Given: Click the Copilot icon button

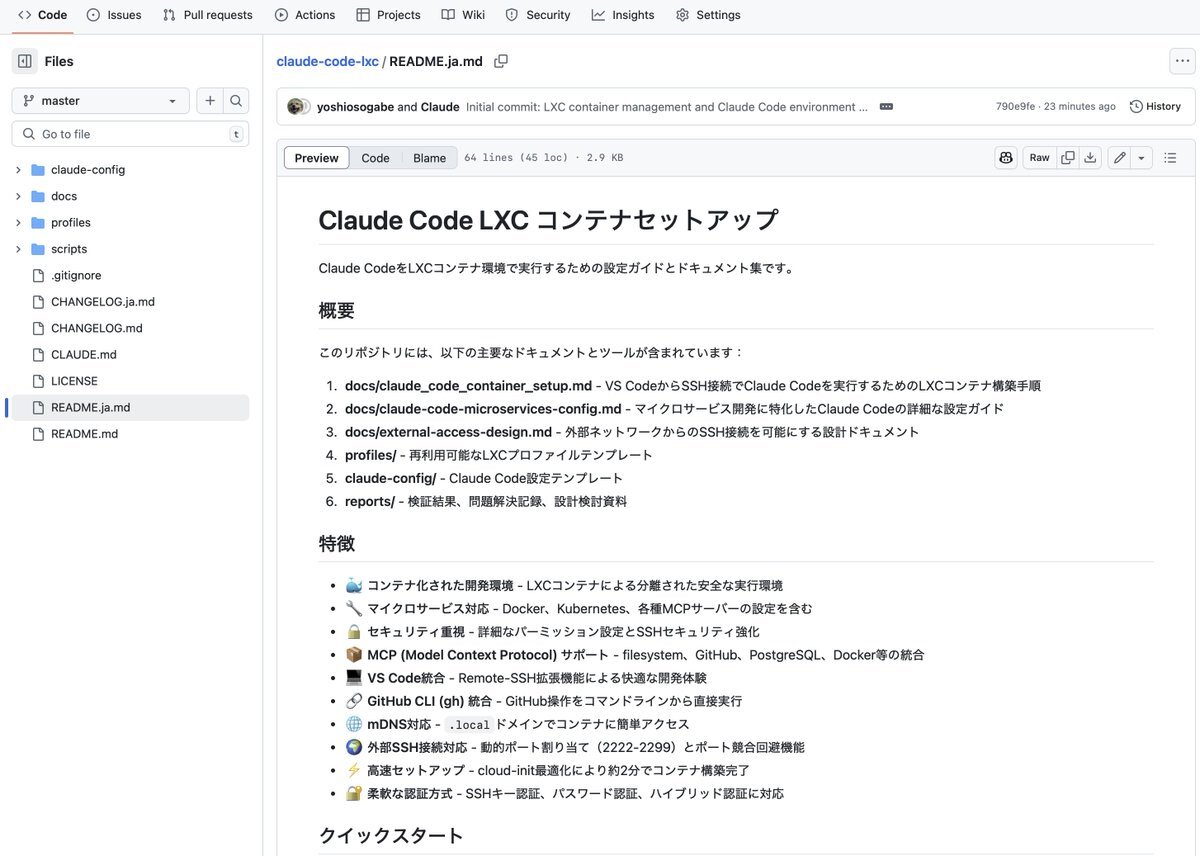Looking at the screenshot, I should coord(1006,158).
